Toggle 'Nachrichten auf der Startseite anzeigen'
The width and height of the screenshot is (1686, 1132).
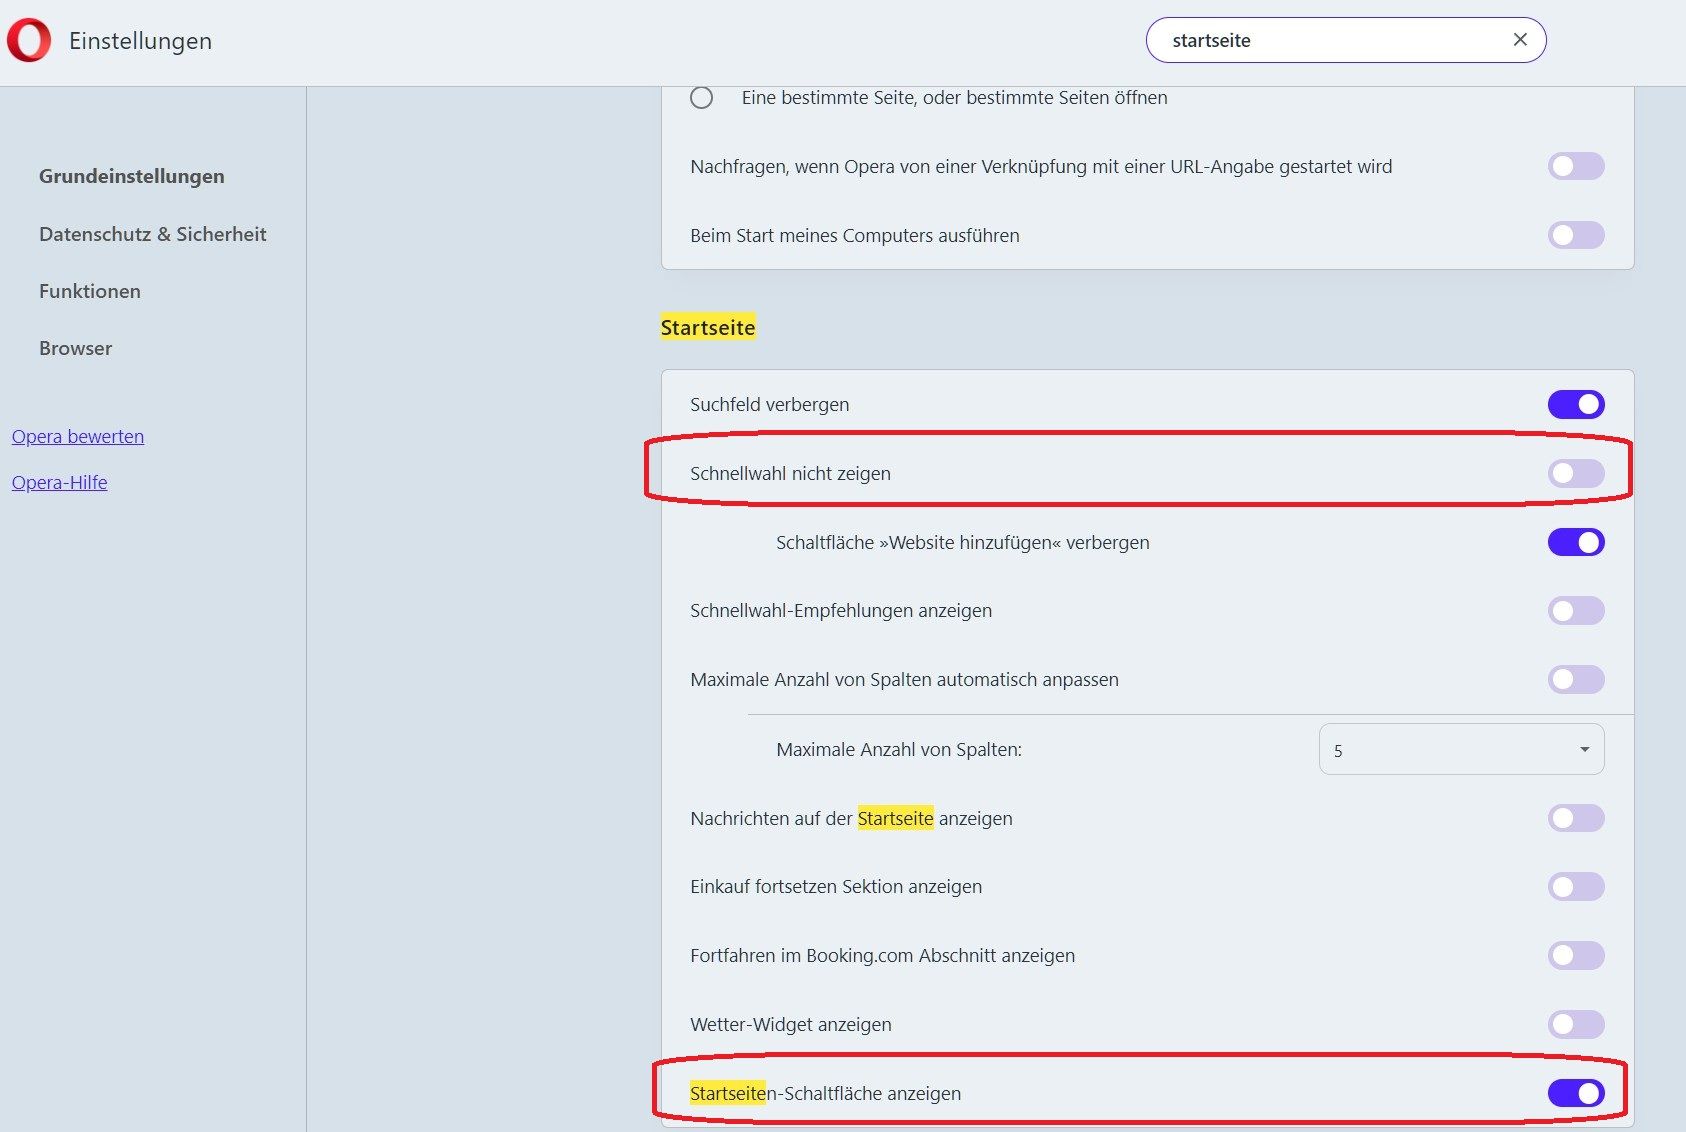point(1576,818)
